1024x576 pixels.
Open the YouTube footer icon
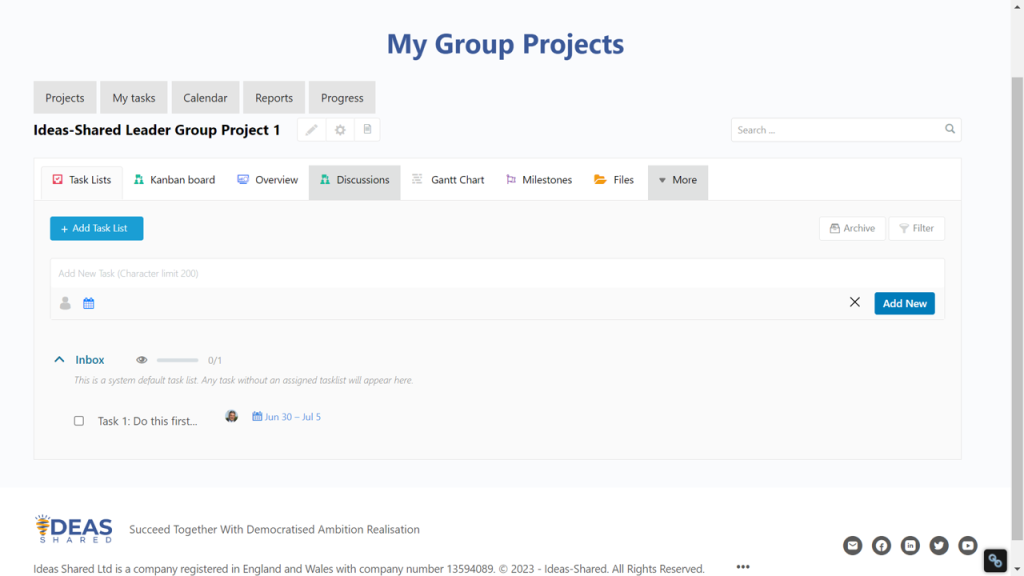(x=967, y=545)
